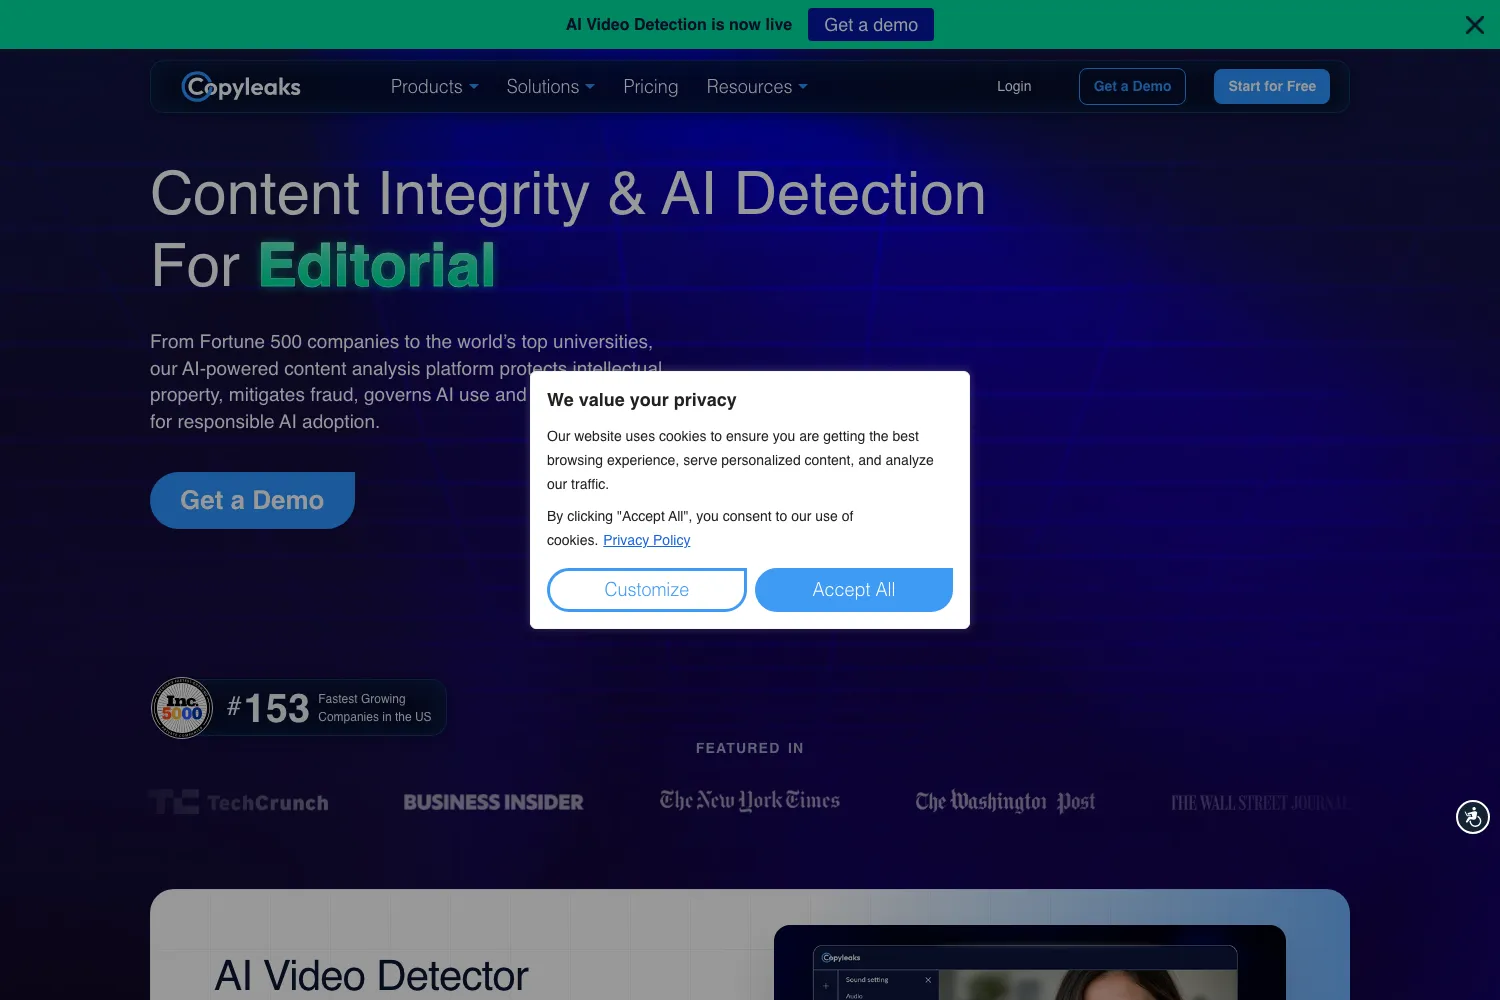
Task: Open the accessibility widget icon
Action: pyautogui.click(x=1472, y=817)
